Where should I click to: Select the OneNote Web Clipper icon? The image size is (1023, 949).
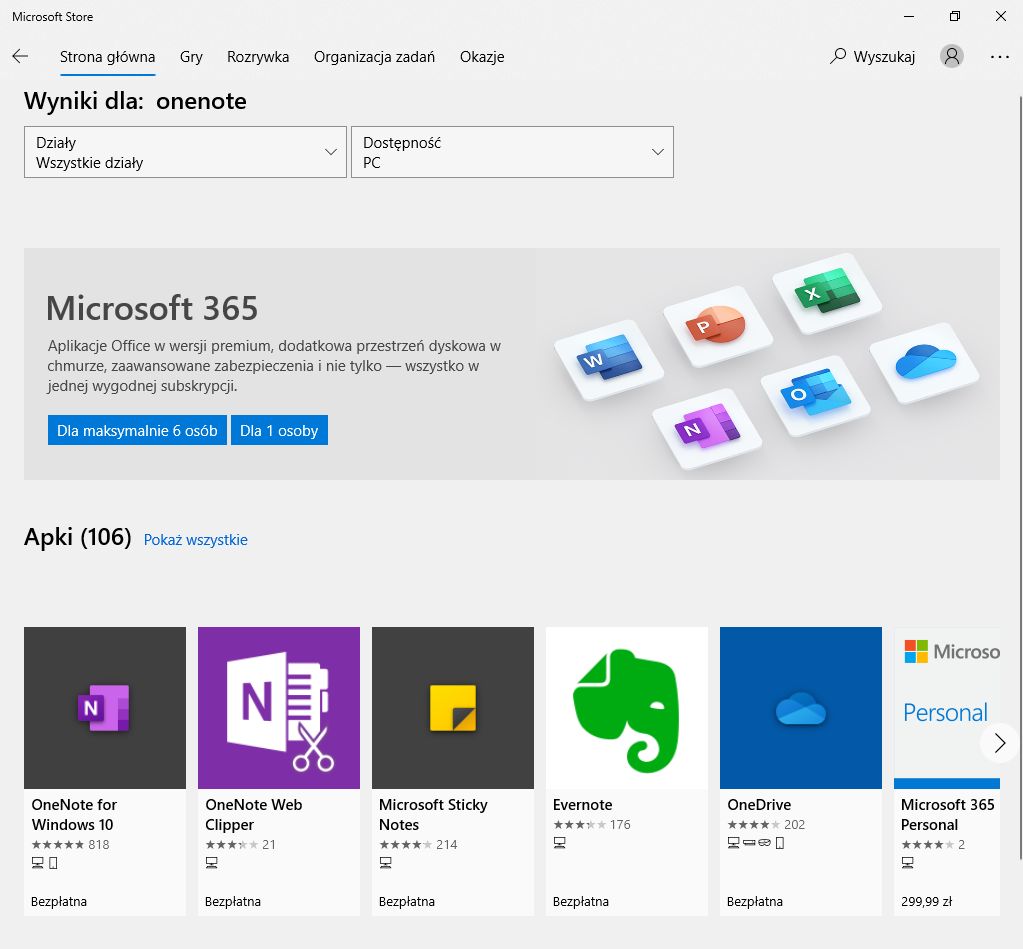tap(278, 707)
